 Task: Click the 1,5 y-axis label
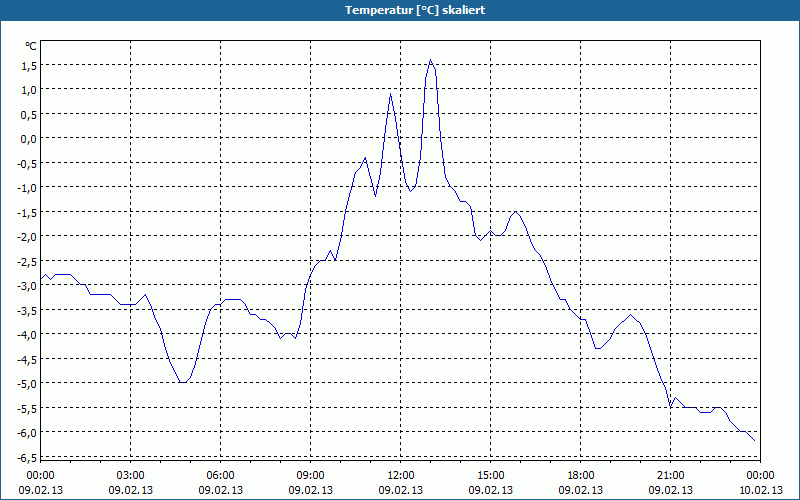point(29,65)
